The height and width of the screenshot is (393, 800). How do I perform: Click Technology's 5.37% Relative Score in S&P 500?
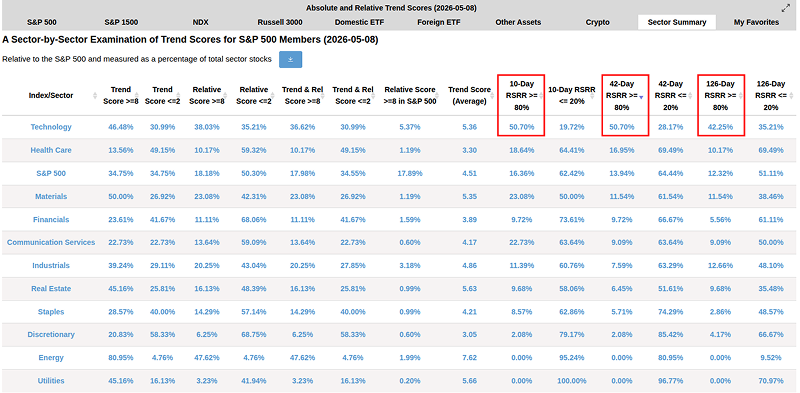[410, 127]
